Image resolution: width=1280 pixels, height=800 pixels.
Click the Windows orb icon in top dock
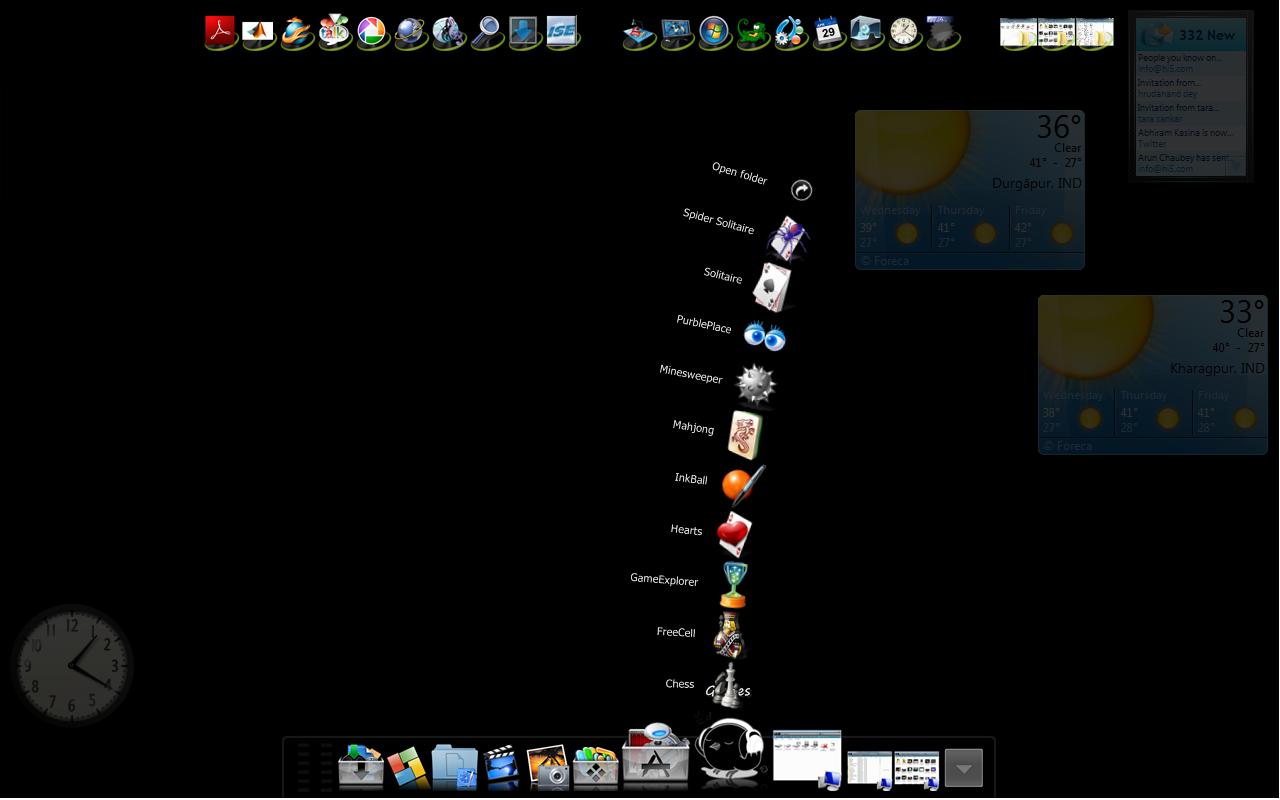point(715,32)
